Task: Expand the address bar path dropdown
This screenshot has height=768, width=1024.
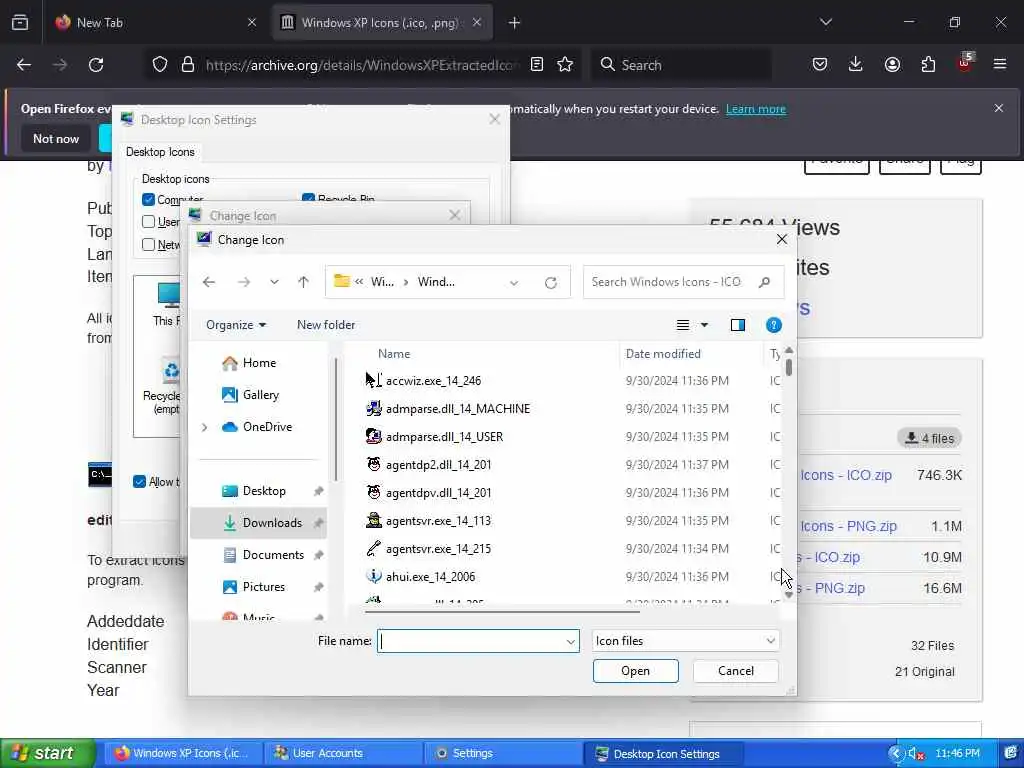Action: pos(514,282)
